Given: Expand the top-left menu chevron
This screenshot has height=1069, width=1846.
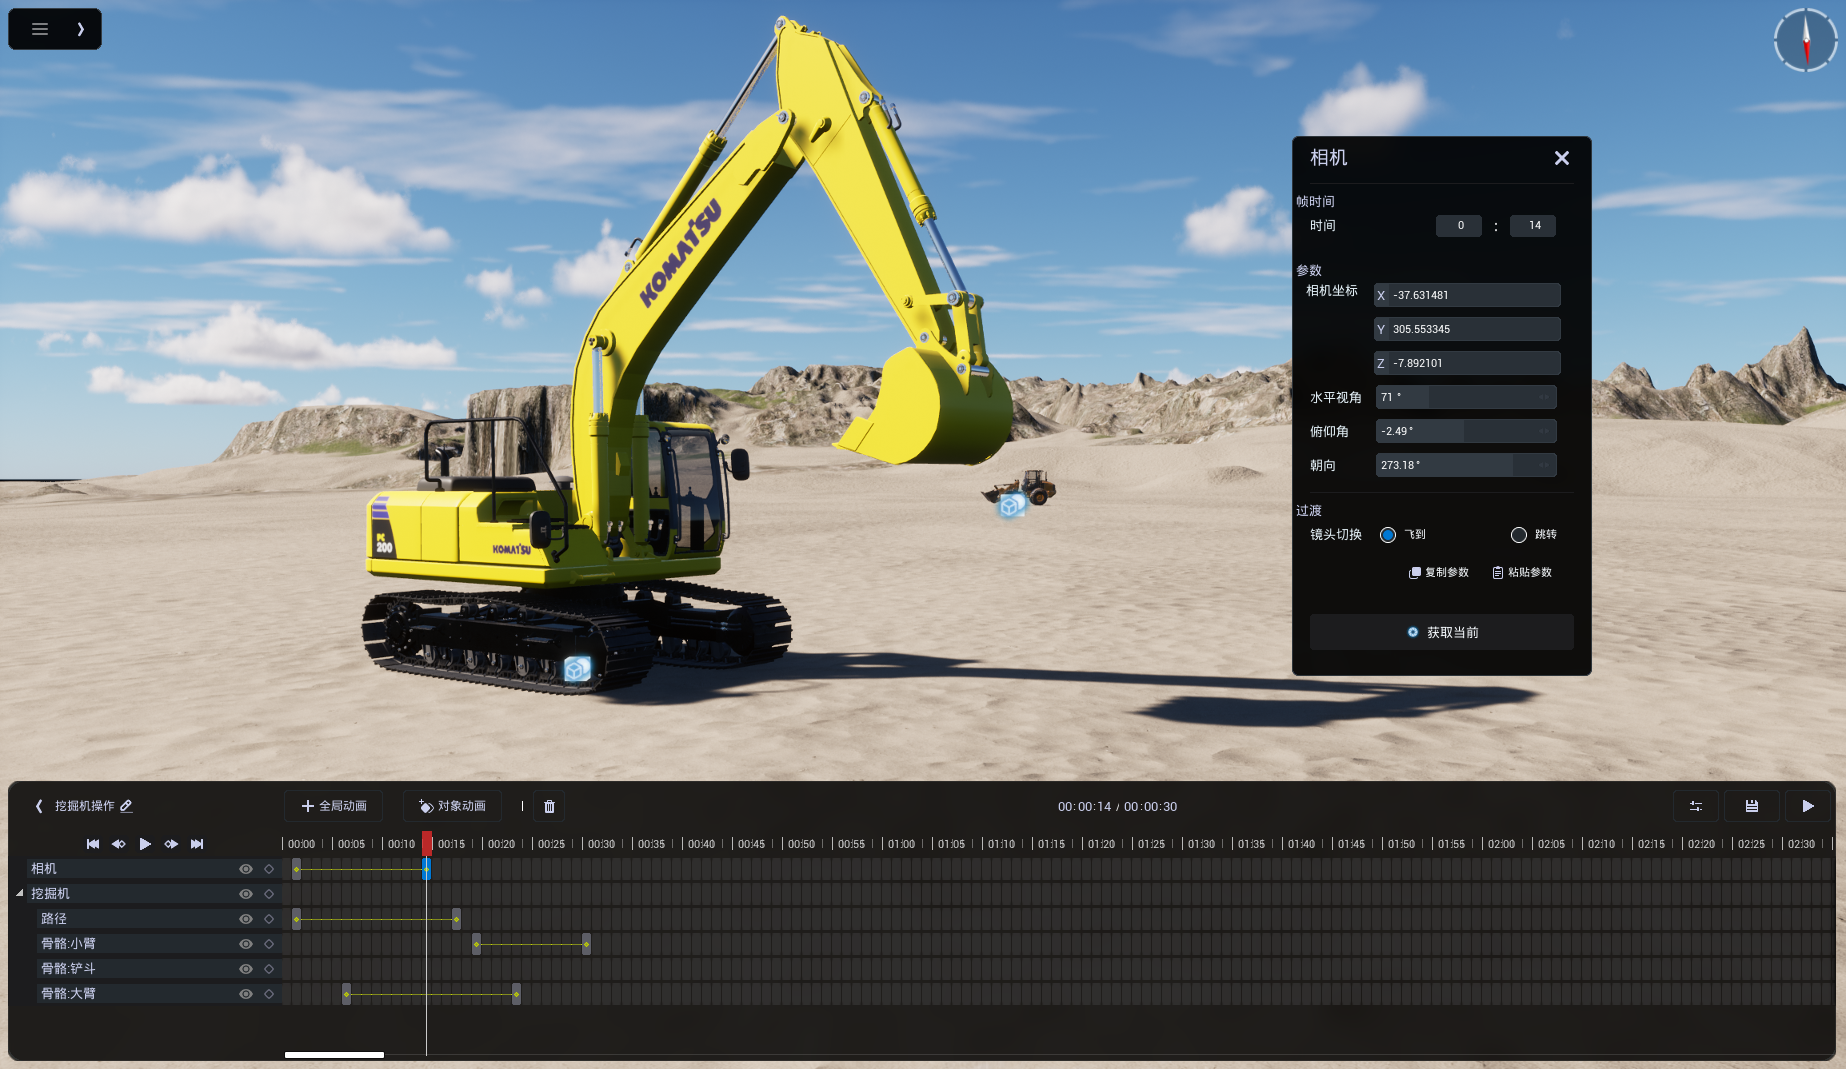Looking at the screenshot, I should [x=81, y=29].
